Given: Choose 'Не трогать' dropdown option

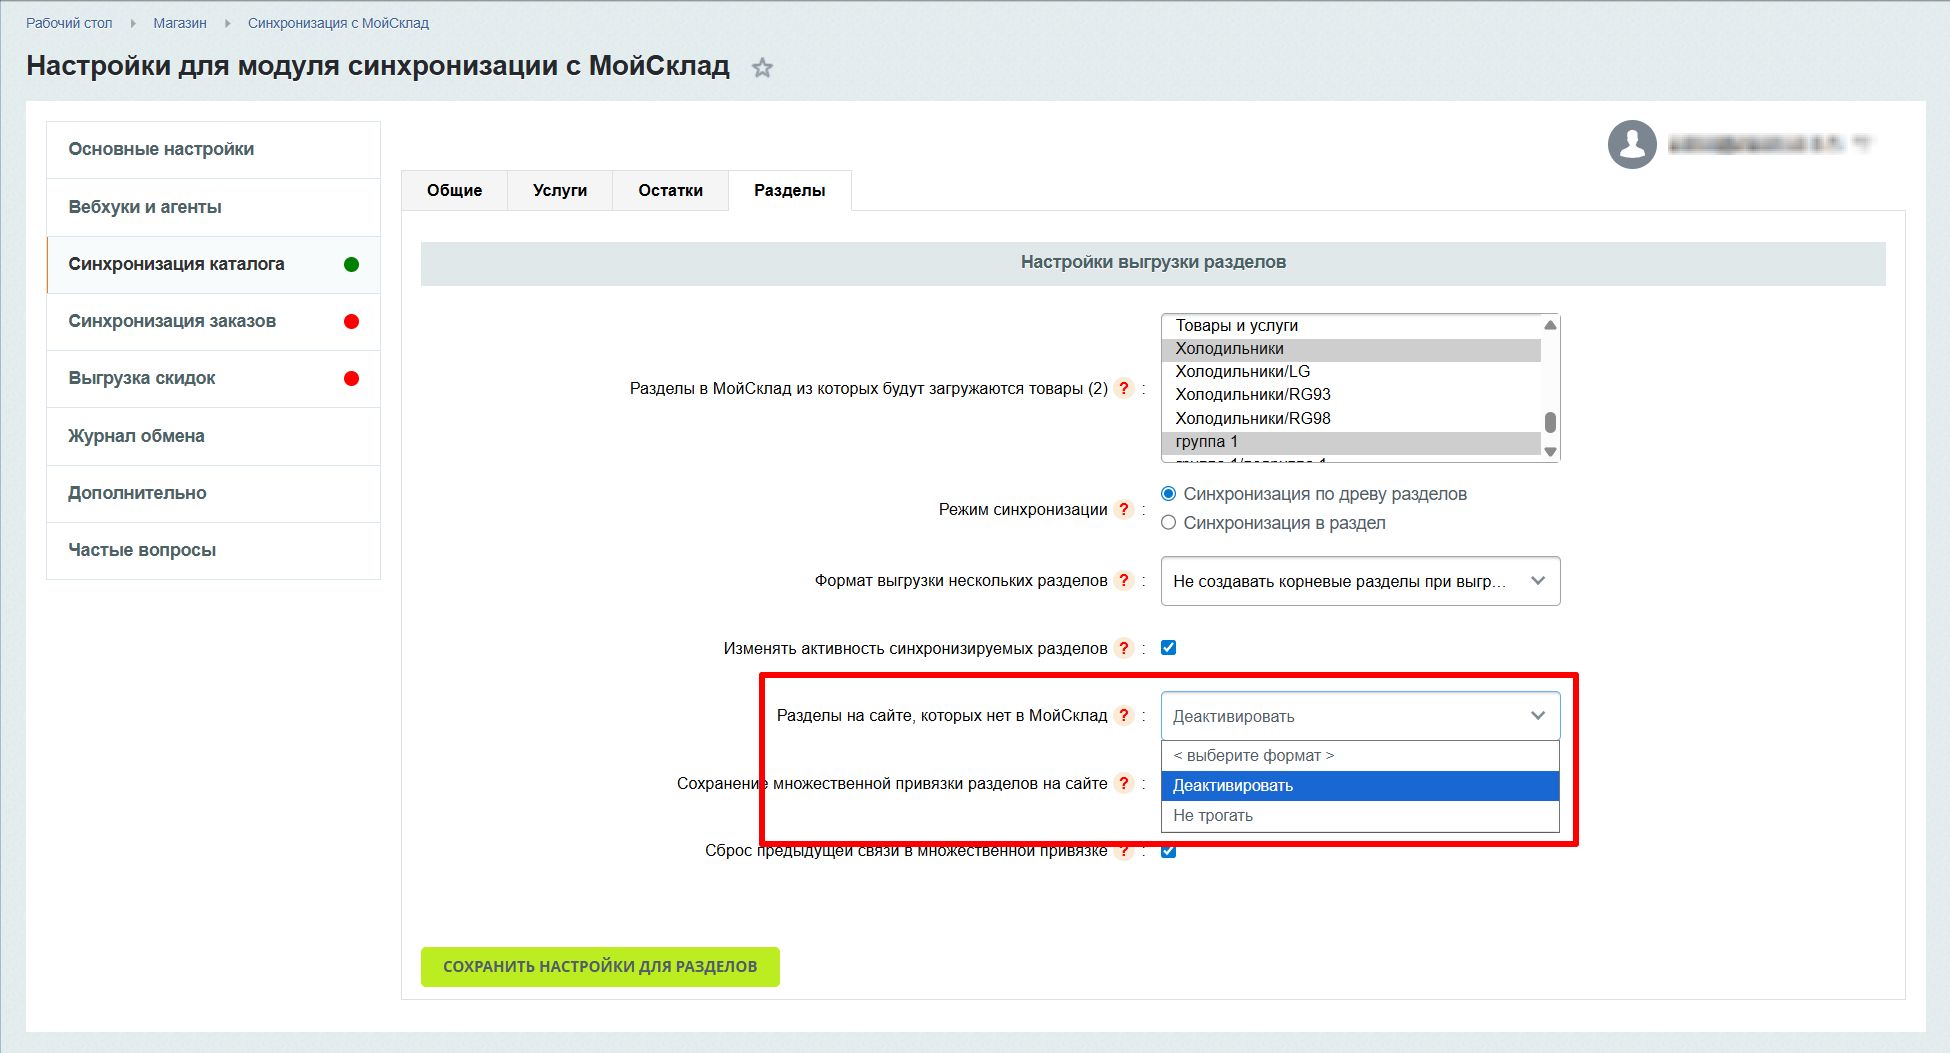Looking at the screenshot, I should [1360, 816].
